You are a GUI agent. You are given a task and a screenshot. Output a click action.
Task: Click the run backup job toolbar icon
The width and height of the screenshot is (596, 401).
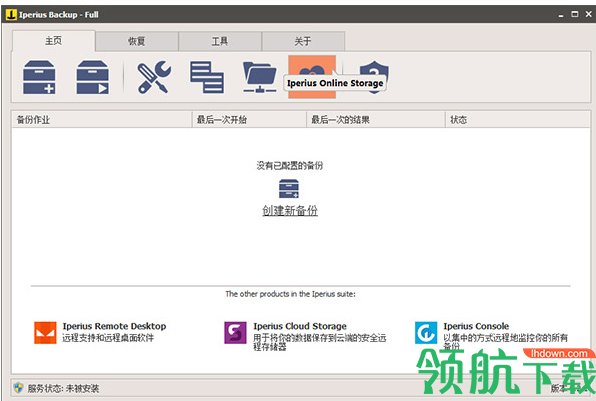pos(92,77)
